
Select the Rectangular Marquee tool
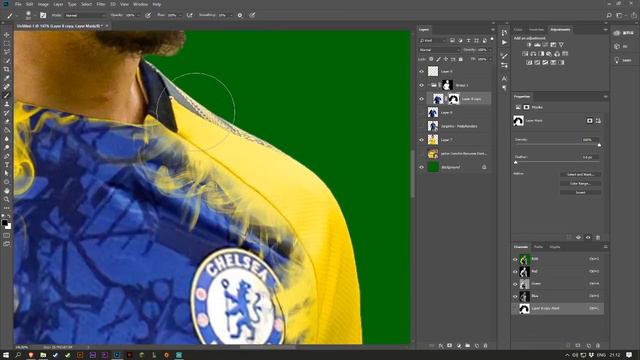(x=7, y=44)
